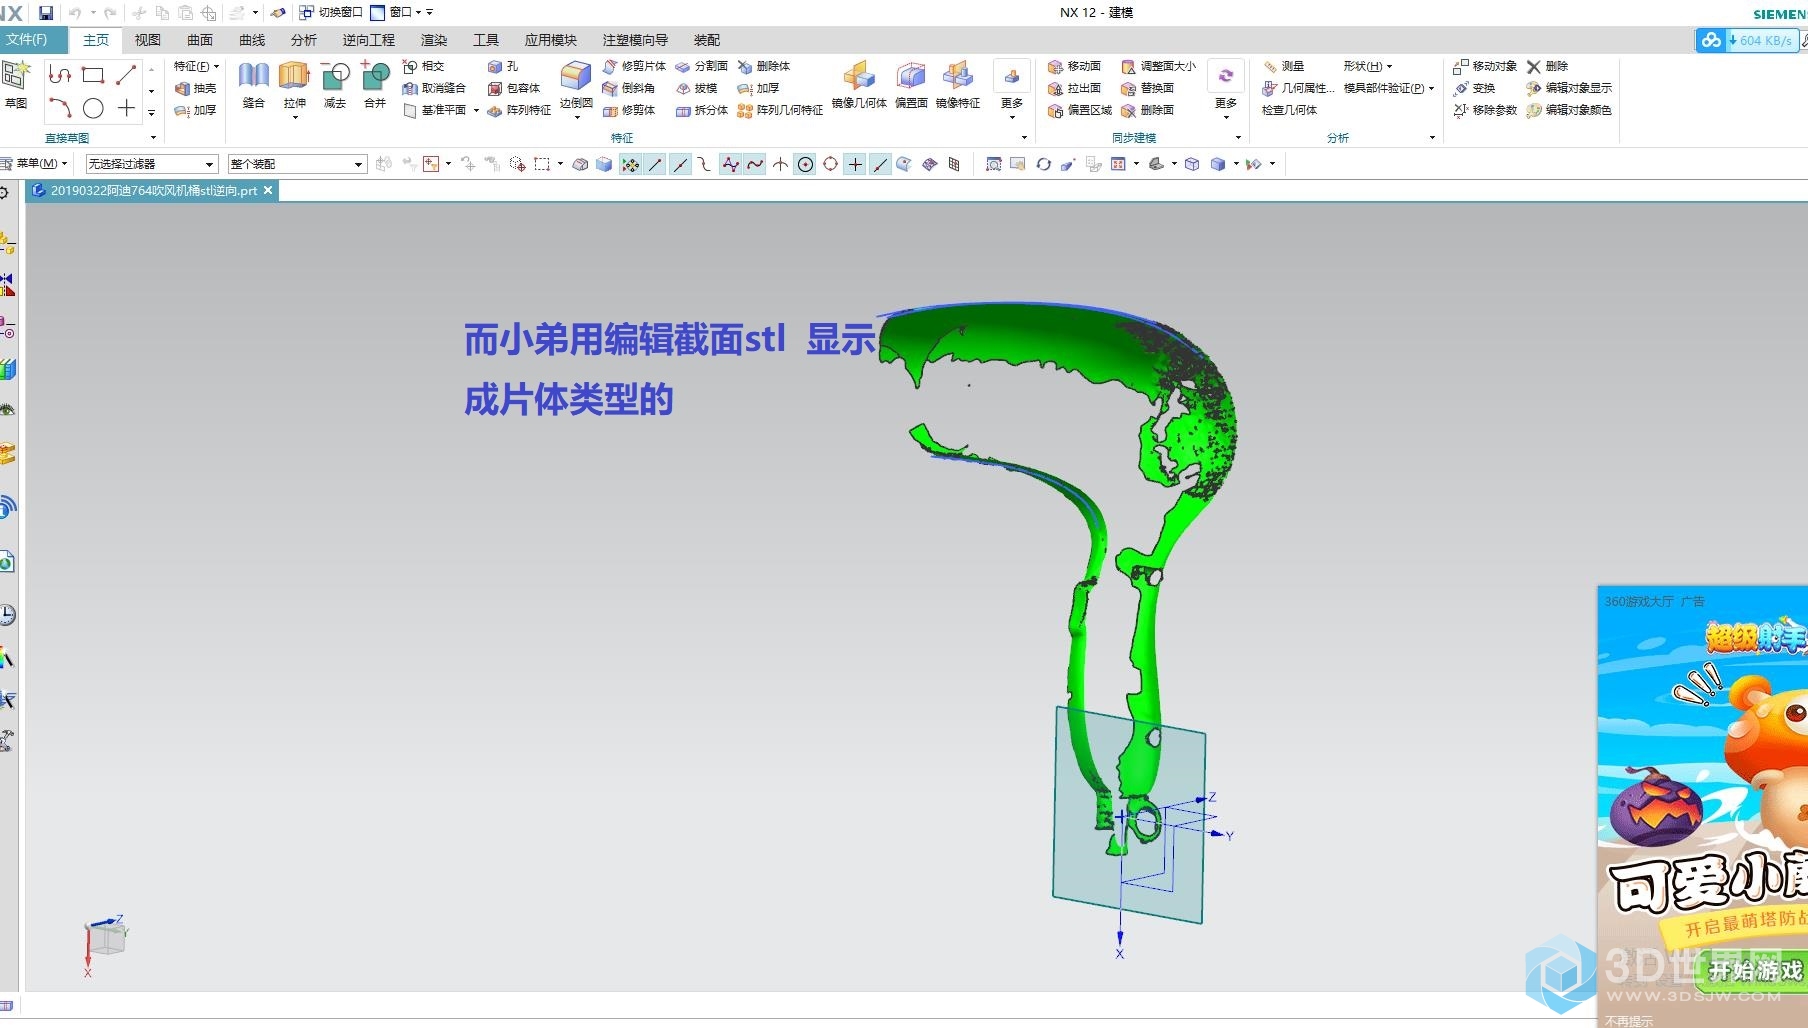Click the 拔模 (Draft) tool
Image resolution: width=1808 pixels, height=1028 pixels.
click(697, 88)
